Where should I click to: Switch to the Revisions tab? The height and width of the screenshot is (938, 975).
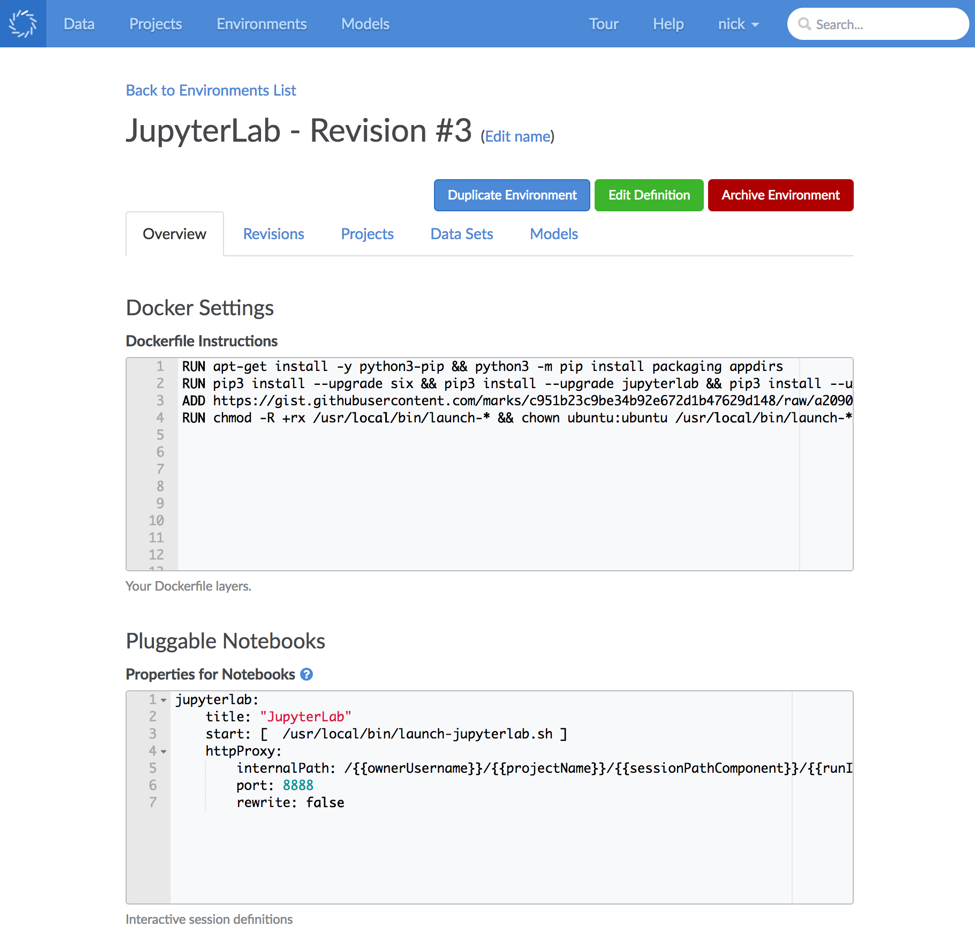point(273,233)
